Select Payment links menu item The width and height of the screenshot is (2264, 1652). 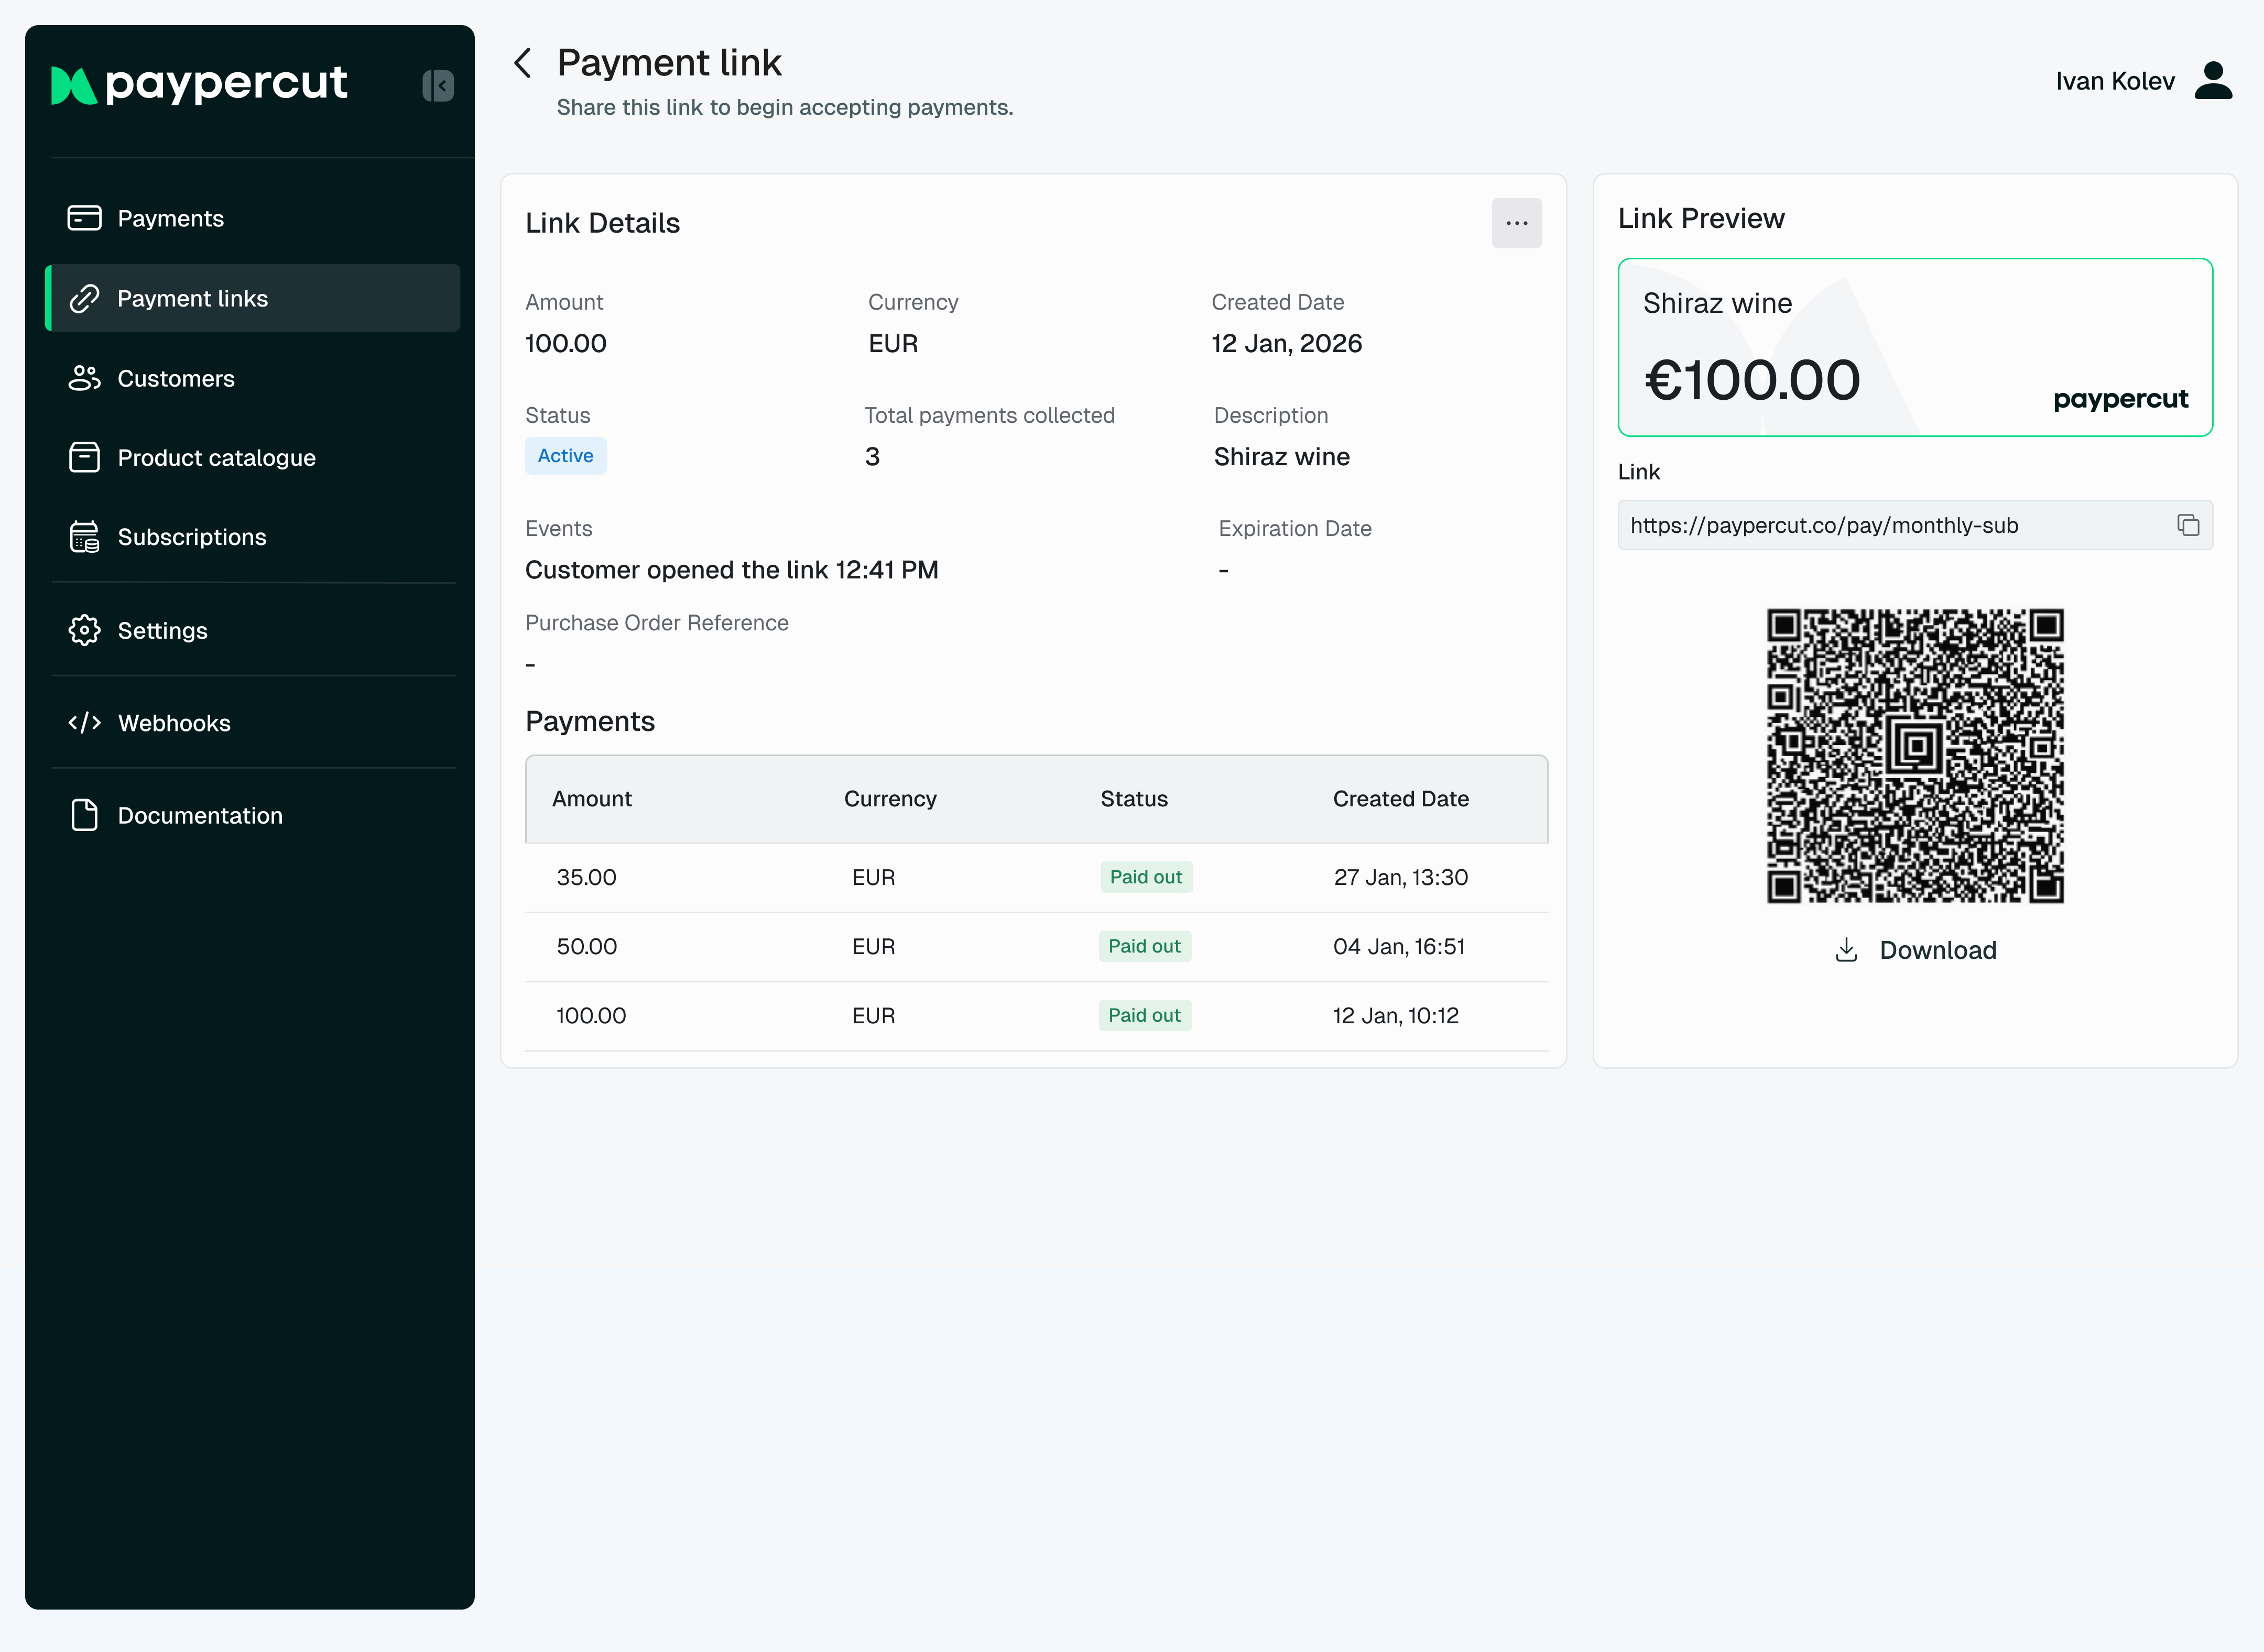(252, 298)
